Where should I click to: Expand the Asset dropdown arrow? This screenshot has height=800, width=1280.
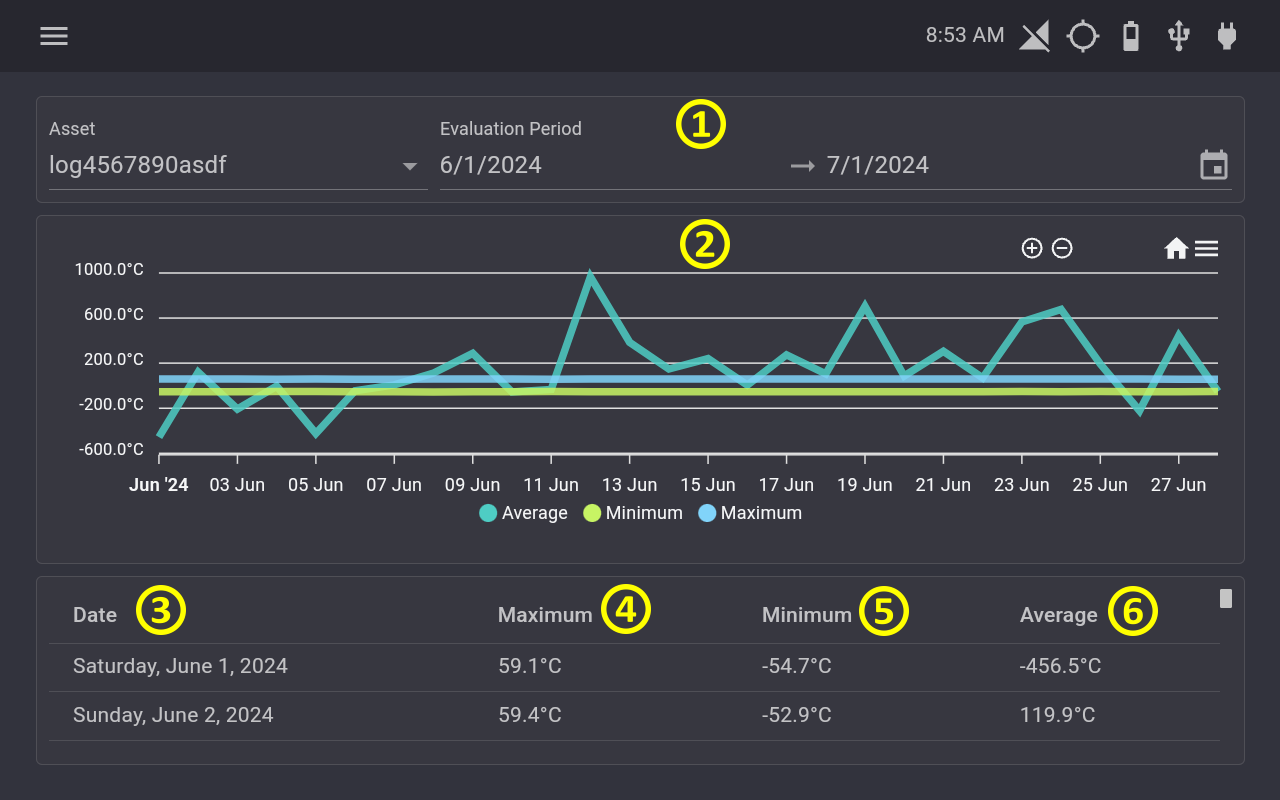click(409, 166)
